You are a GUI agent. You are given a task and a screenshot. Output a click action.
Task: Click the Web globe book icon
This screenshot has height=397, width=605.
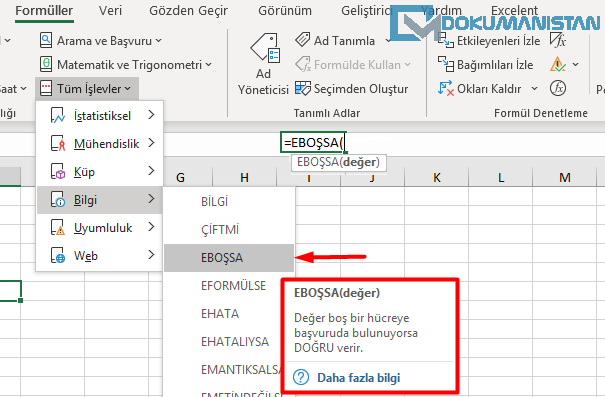(58, 256)
